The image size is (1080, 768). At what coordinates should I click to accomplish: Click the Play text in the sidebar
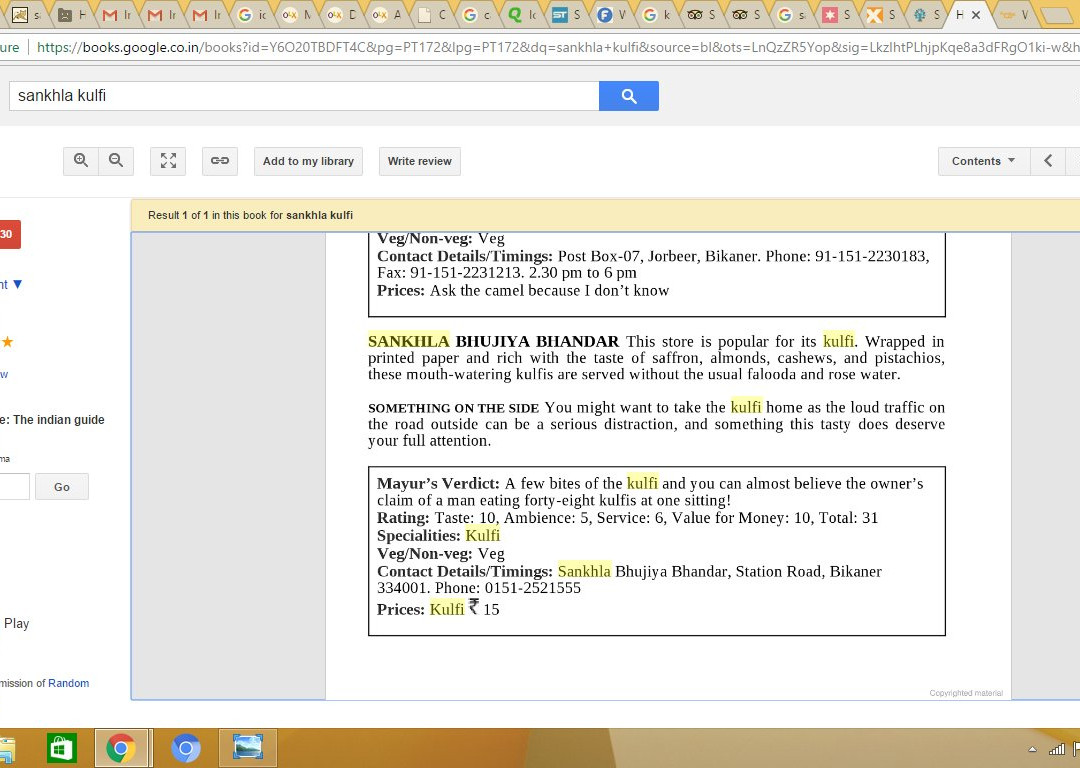pos(17,623)
